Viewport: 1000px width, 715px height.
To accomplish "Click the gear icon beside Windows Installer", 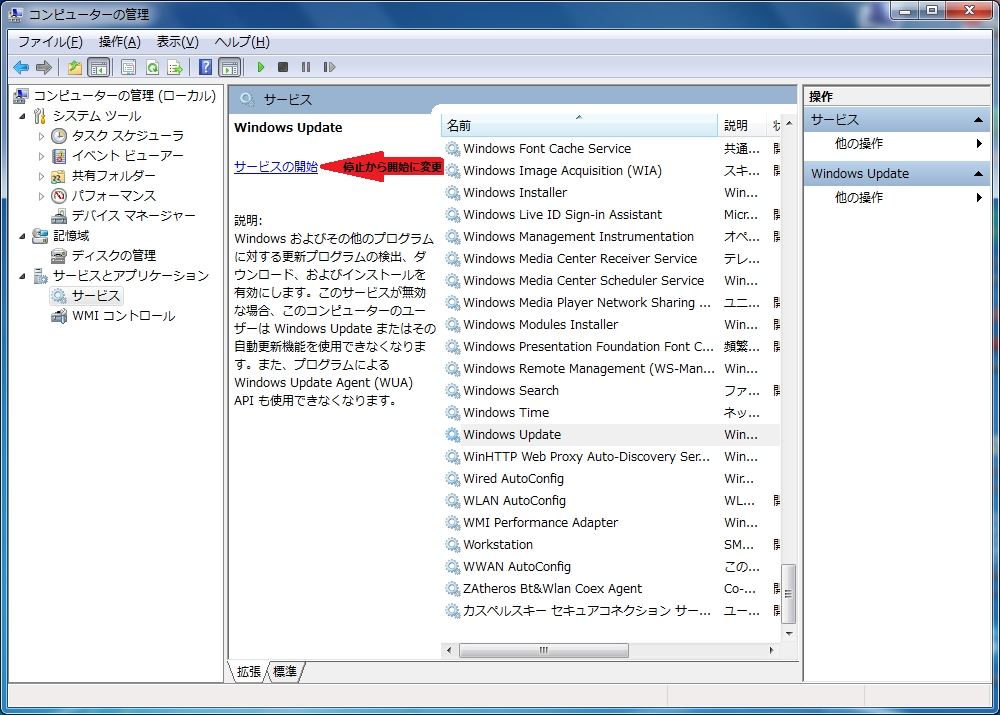I will point(452,193).
